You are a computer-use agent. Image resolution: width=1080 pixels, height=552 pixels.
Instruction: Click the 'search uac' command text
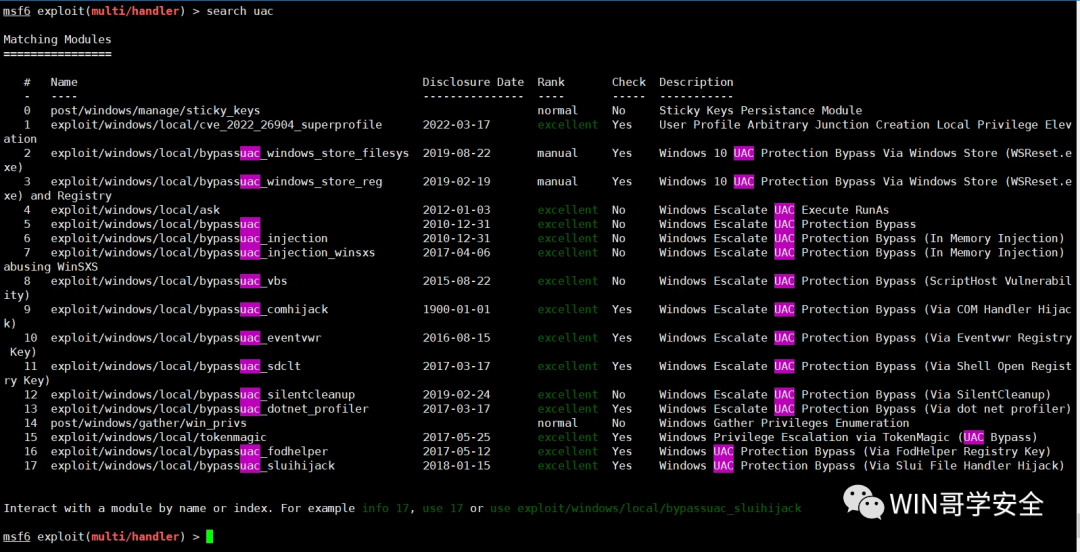pos(240,12)
